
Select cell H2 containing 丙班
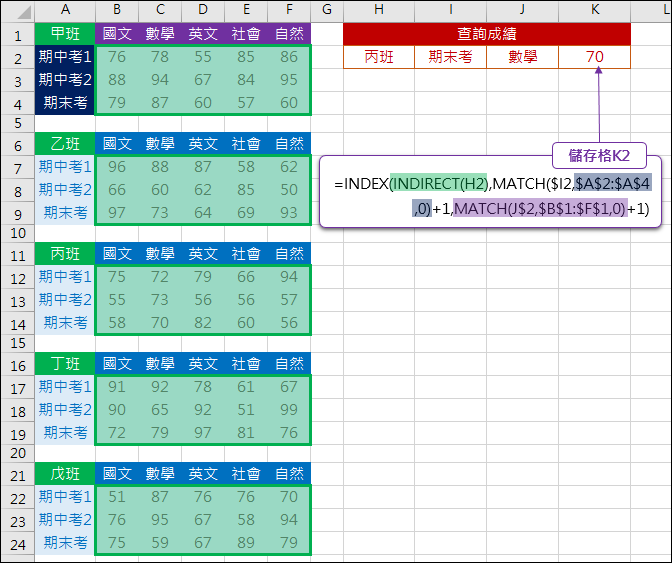[x=379, y=57]
